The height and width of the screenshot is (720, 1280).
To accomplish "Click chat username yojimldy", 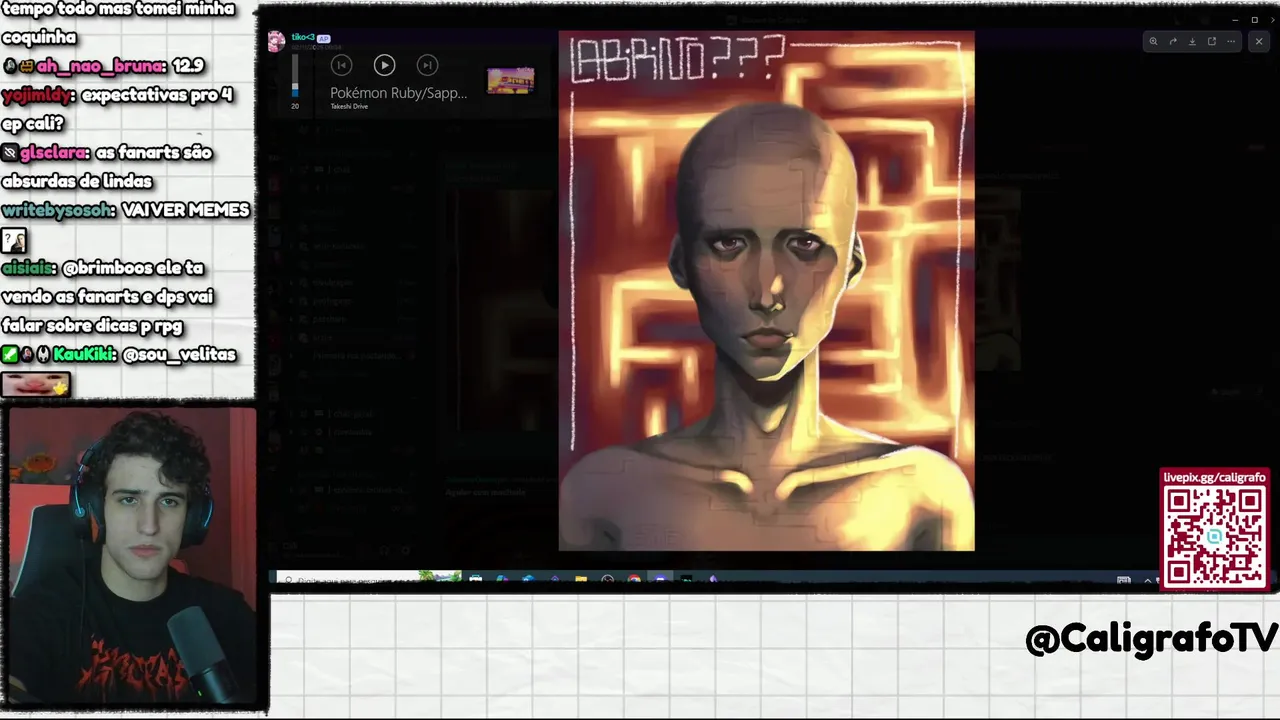I will [x=37, y=95].
